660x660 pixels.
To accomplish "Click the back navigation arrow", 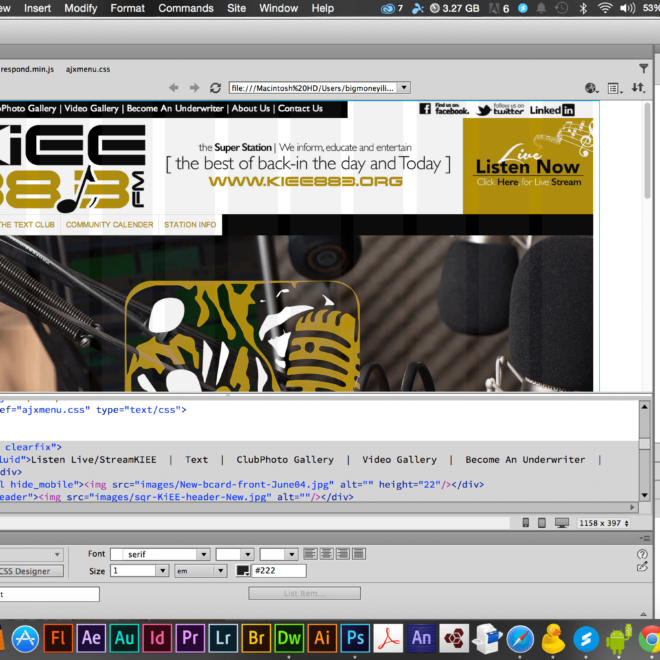I will coord(174,88).
